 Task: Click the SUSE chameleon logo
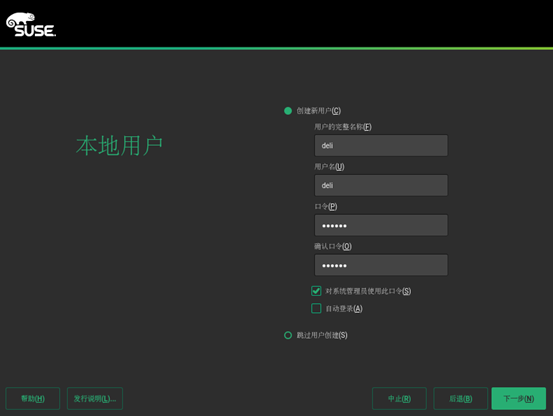click(31, 25)
